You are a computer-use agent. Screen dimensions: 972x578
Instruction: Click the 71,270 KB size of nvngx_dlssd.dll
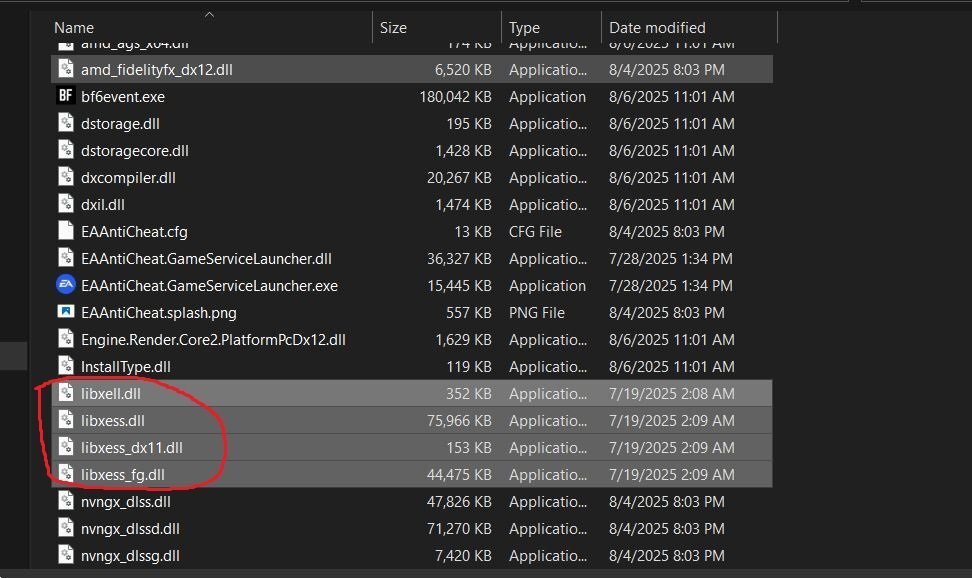point(459,528)
